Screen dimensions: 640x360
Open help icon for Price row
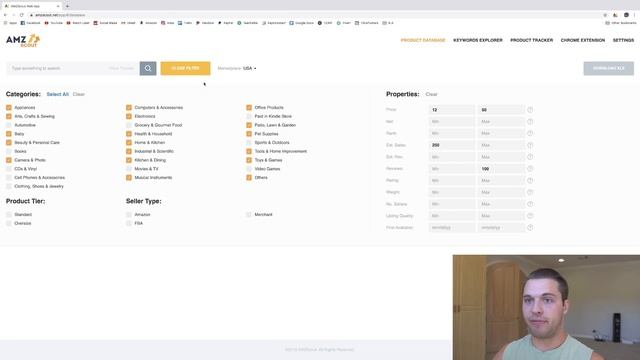(530, 110)
